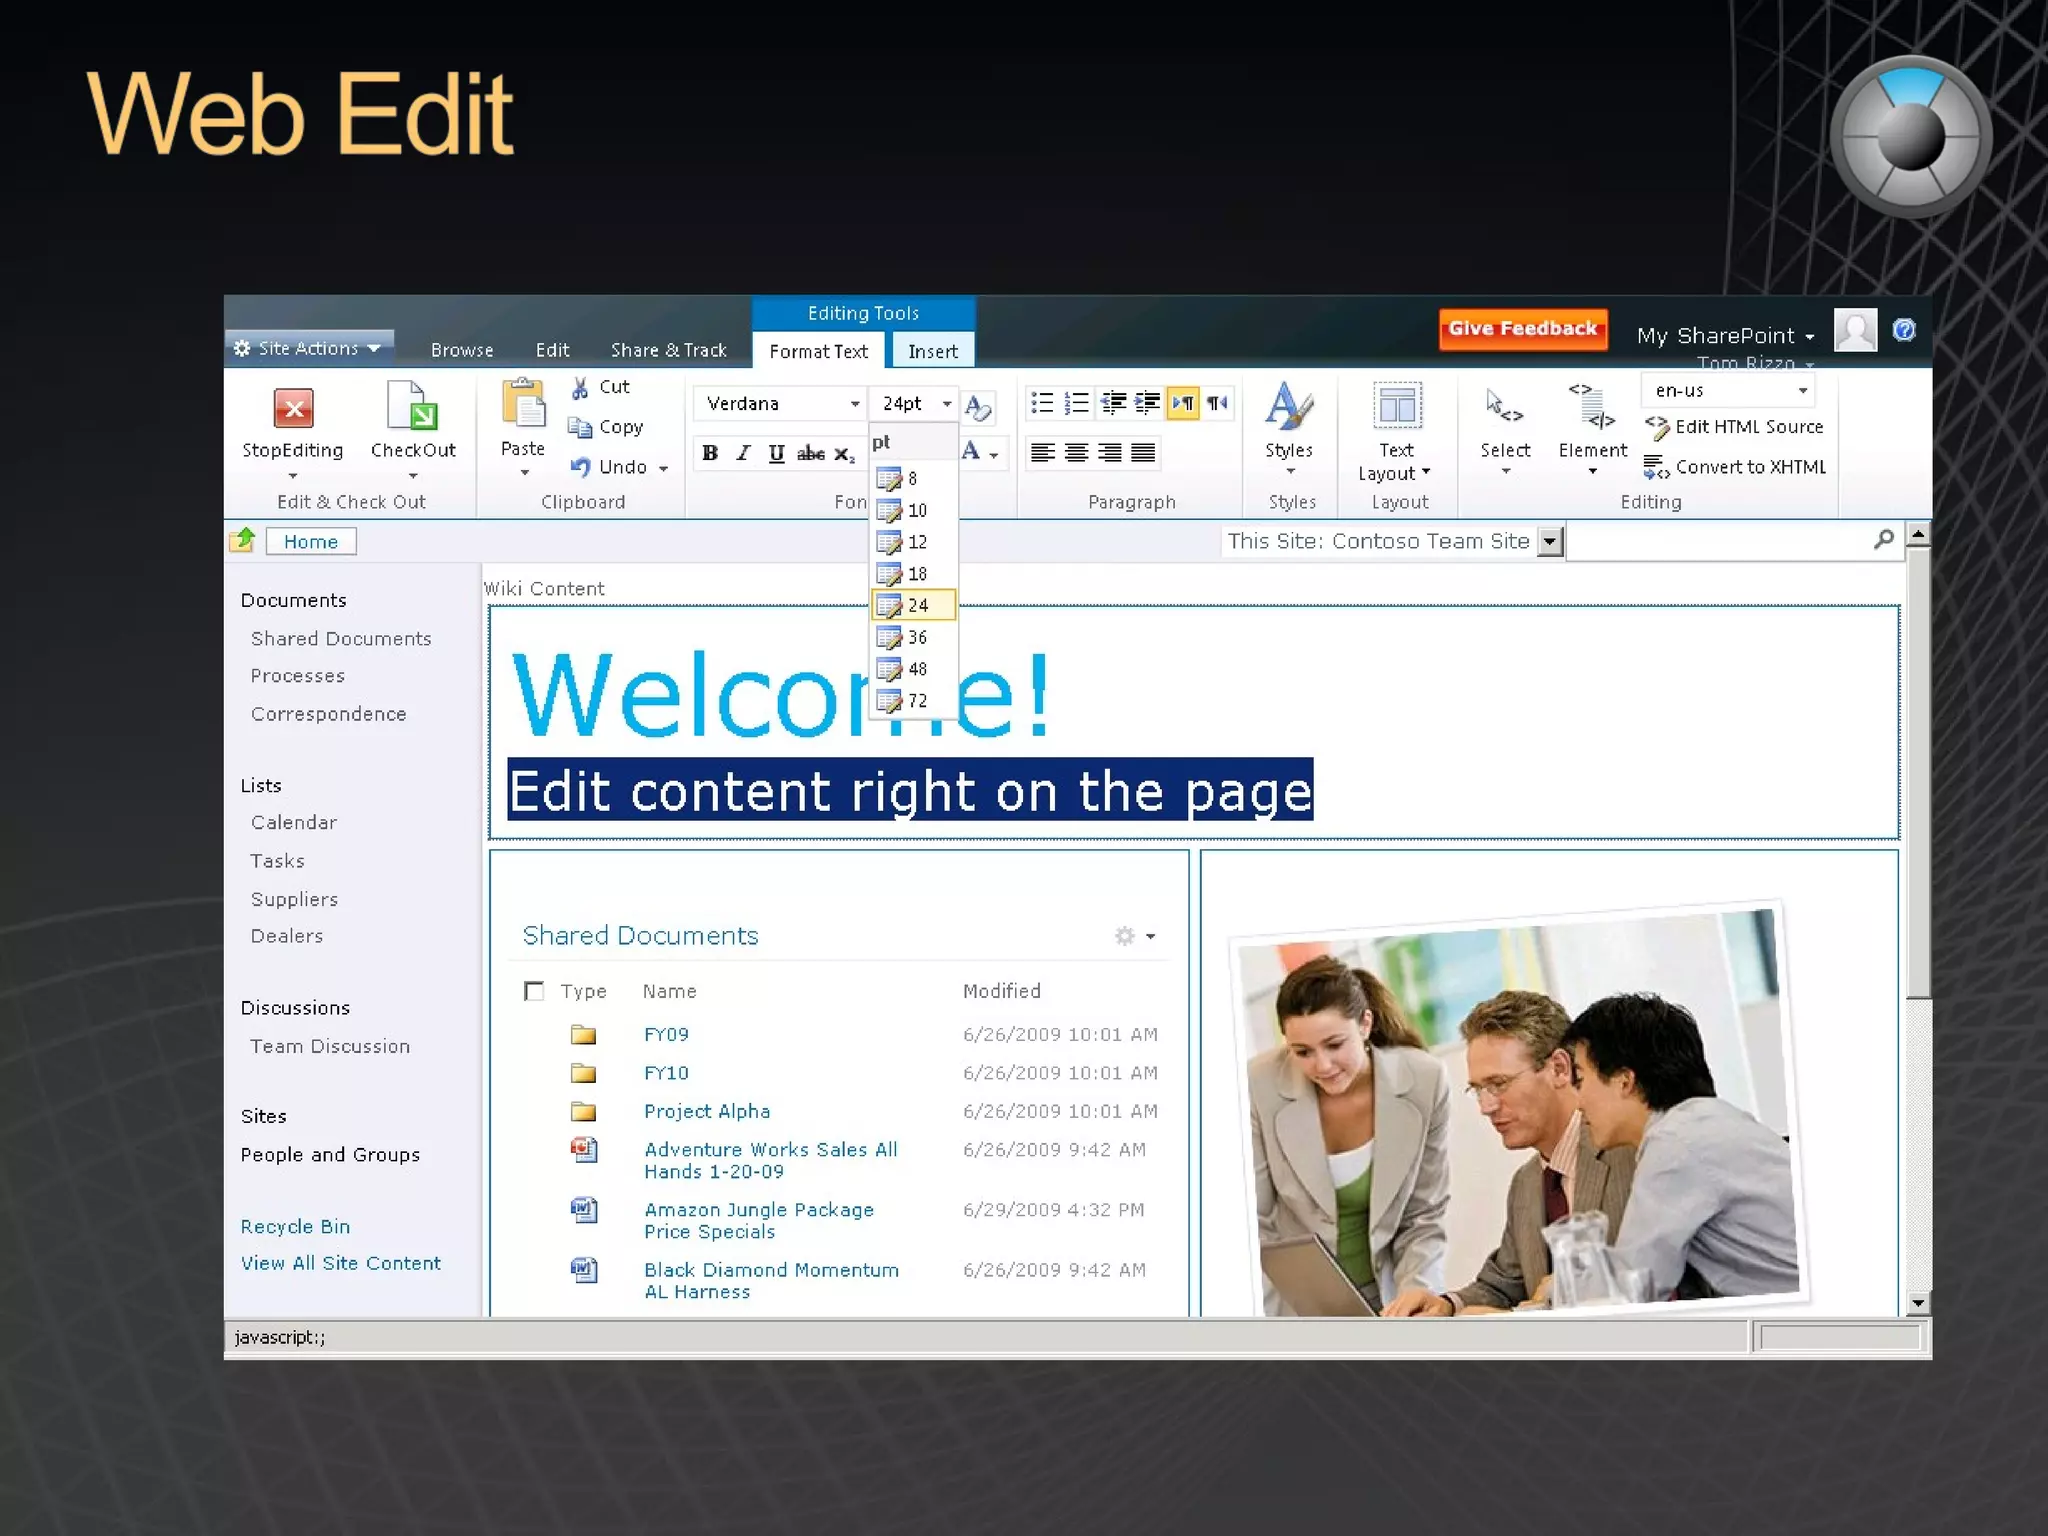Click the numbered list icon
The image size is (2048, 1536).
pos(1076,403)
